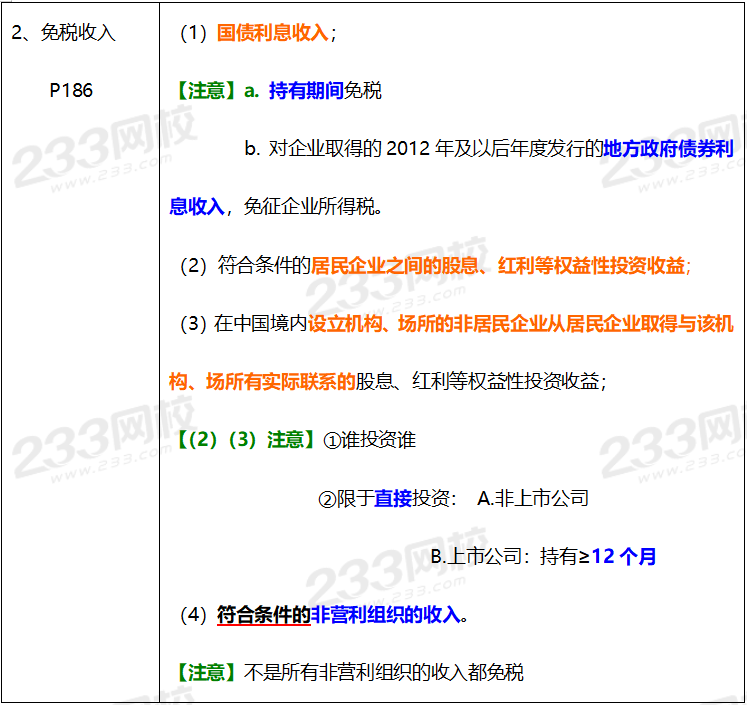This screenshot has width=747, height=705.
Task: Select the "A.非上市公司" option text
Action: (x=533, y=498)
